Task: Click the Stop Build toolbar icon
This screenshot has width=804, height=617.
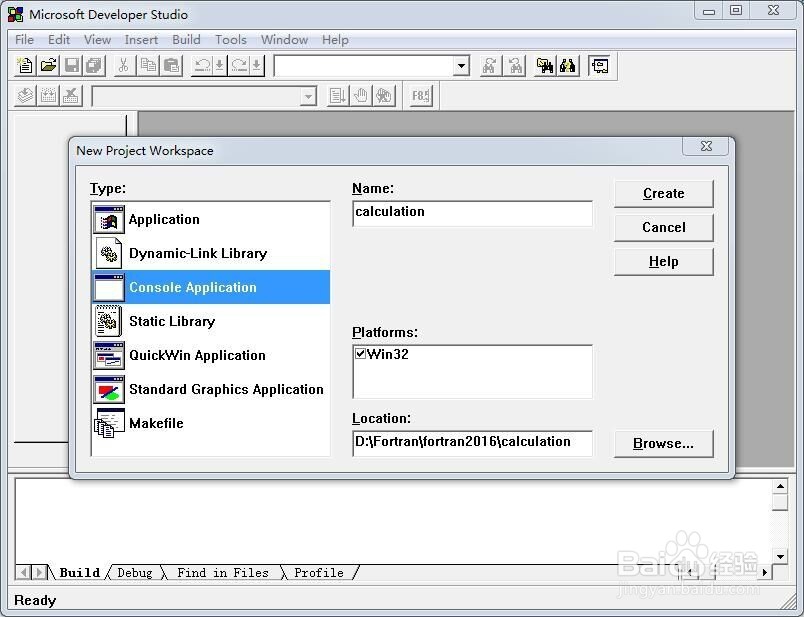Action: coord(71,96)
